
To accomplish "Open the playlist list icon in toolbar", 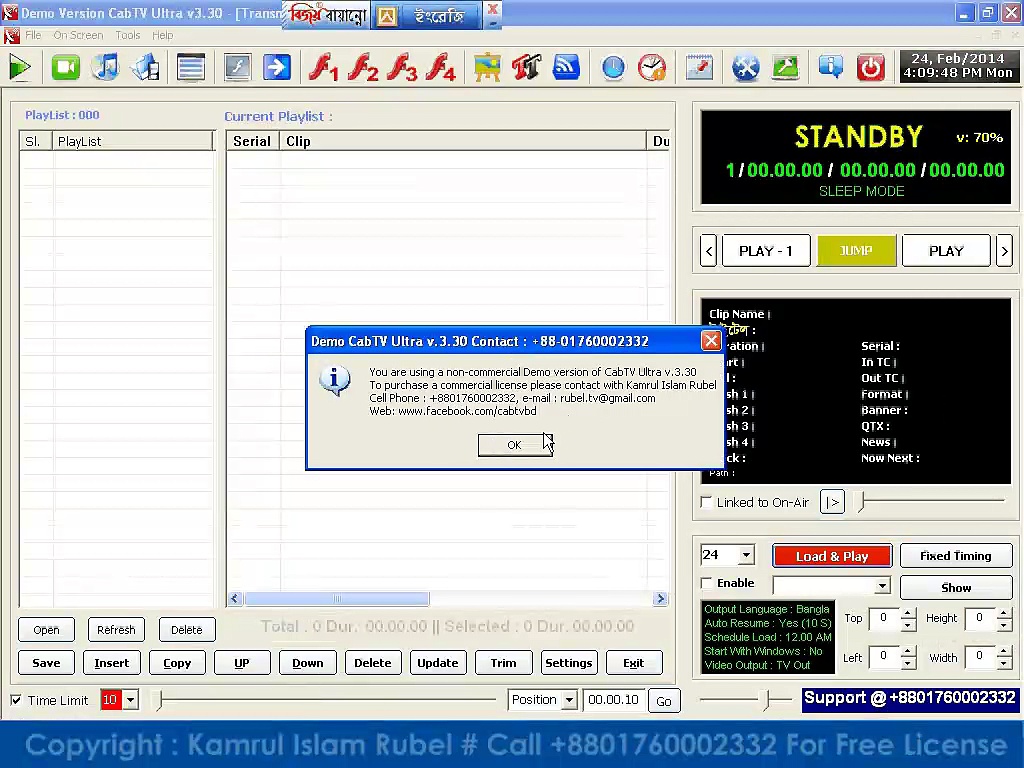I will pyautogui.click(x=191, y=67).
